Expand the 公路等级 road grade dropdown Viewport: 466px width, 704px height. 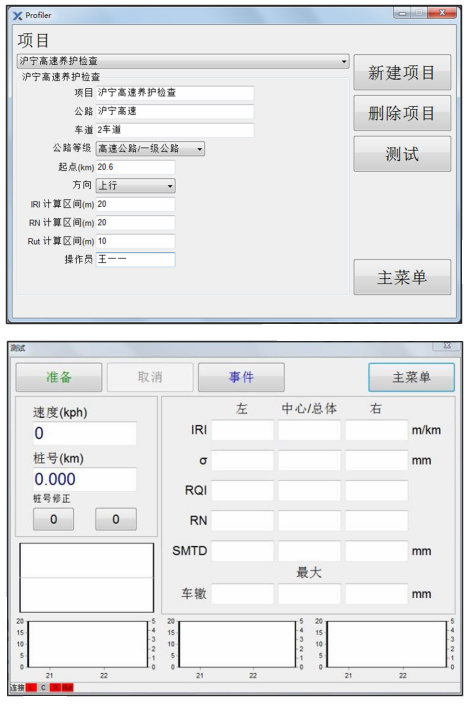point(150,148)
